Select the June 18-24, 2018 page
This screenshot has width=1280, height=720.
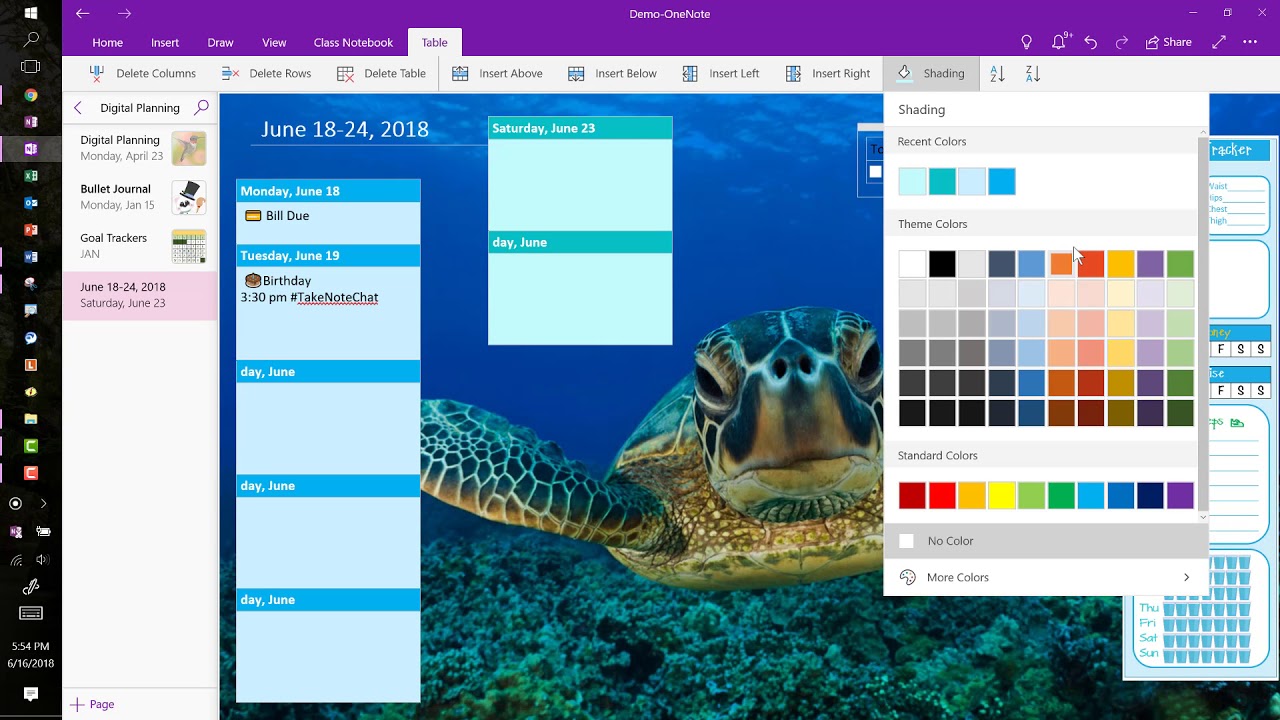pos(140,295)
